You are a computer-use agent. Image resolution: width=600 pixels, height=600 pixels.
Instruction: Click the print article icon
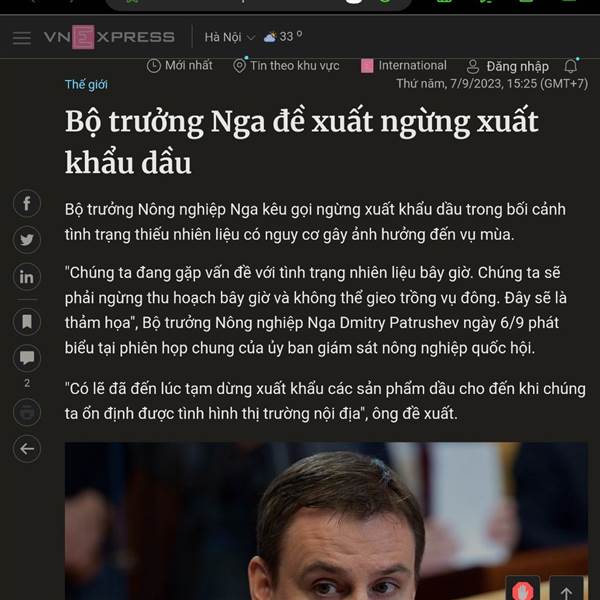click(27, 412)
